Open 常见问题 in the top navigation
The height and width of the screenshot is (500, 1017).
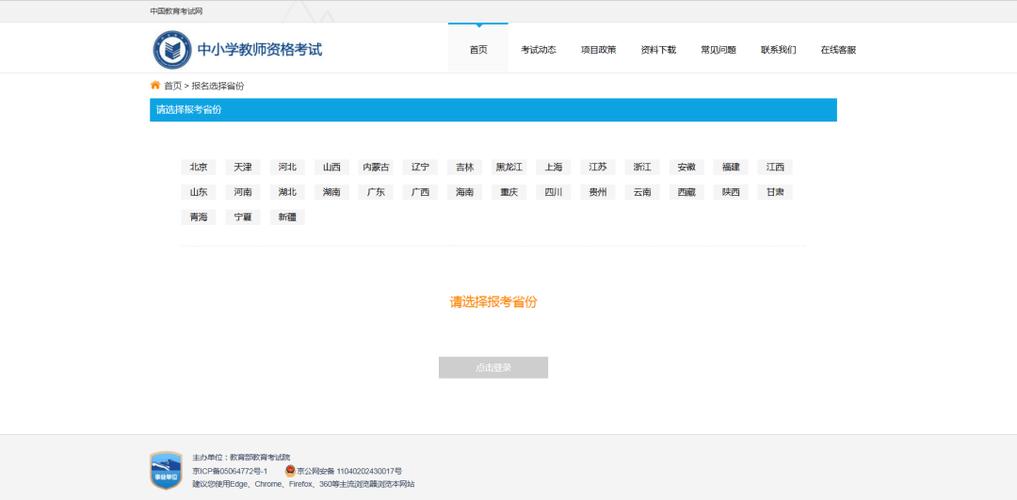click(x=718, y=50)
